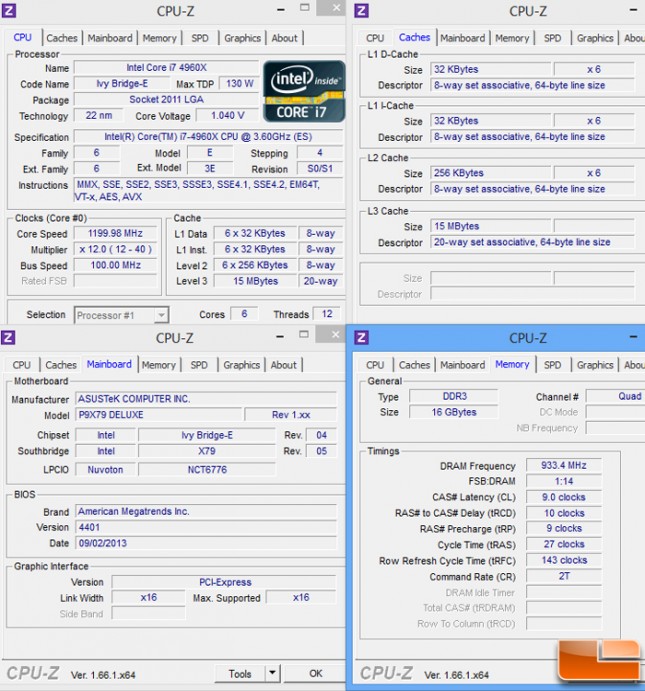Screen dimensions: 645x691
Task: Click the Tools button in Mainboard window
Action: pyautogui.click(x=240, y=673)
